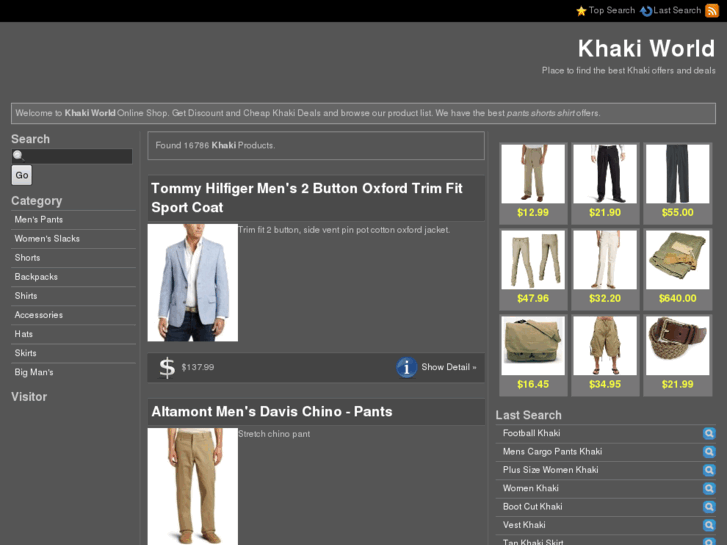Click the khaki chino pants product image
The width and height of the screenshot is (727, 545).
(192, 487)
